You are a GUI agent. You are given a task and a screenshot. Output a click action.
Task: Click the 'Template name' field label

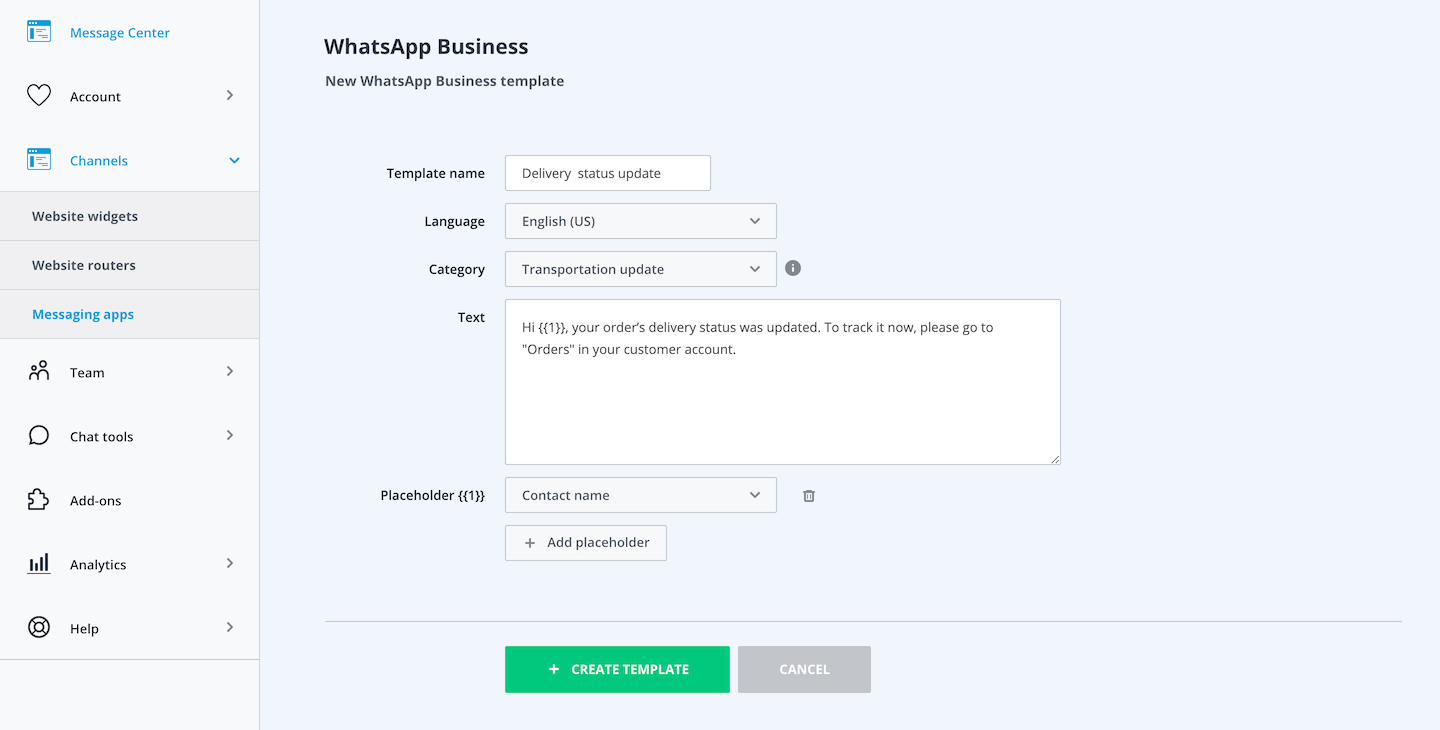pyautogui.click(x=436, y=173)
